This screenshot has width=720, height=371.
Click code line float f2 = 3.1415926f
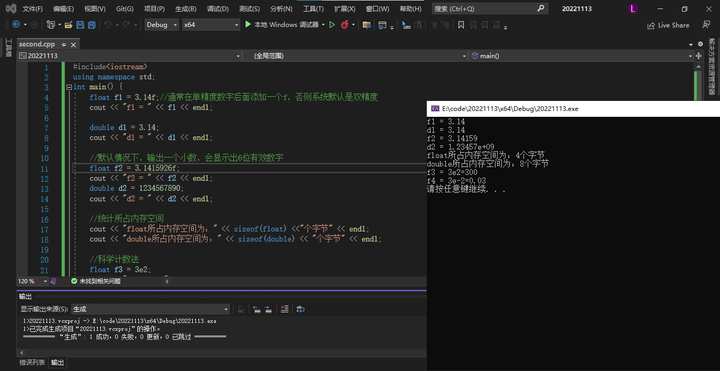(135, 168)
